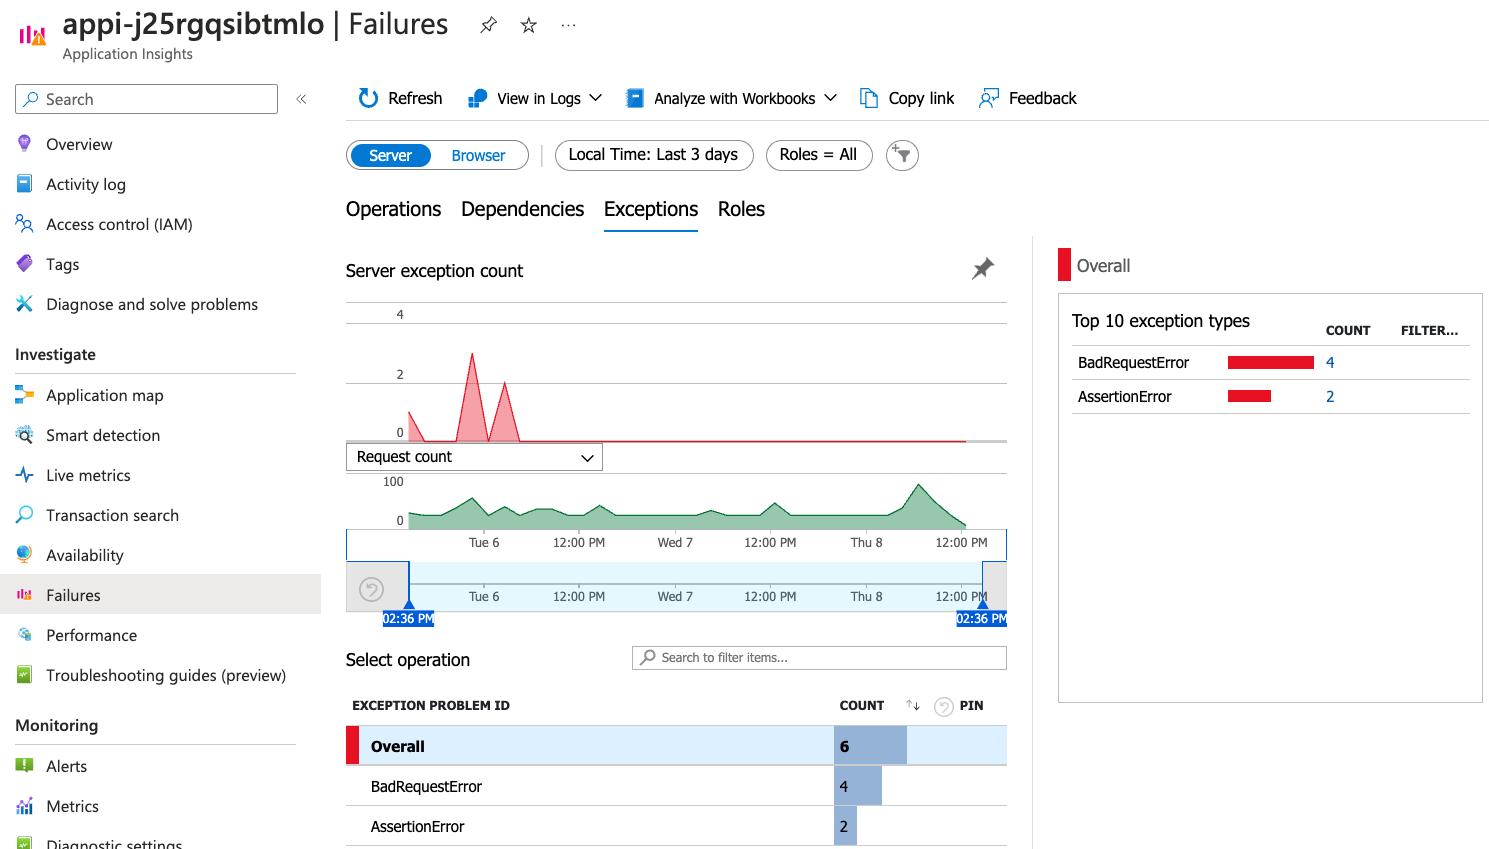Open Live metrics
Screen dimensions: 1489x849
pos(88,475)
